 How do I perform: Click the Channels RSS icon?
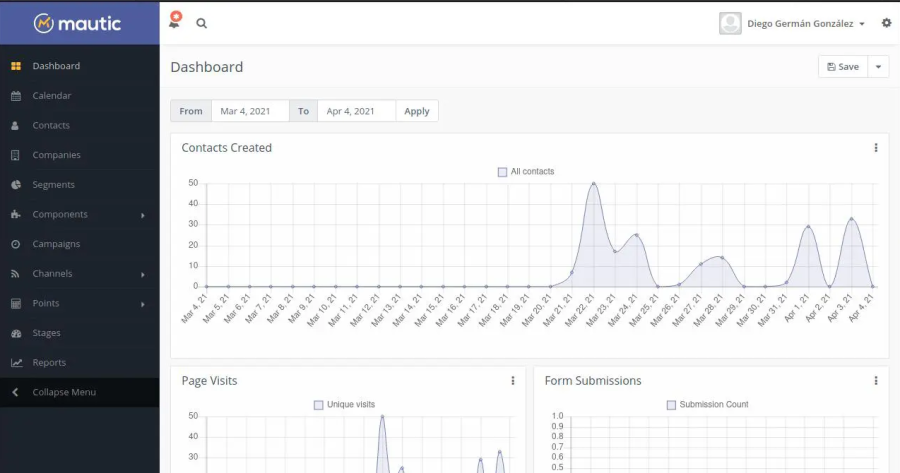[x=15, y=274]
